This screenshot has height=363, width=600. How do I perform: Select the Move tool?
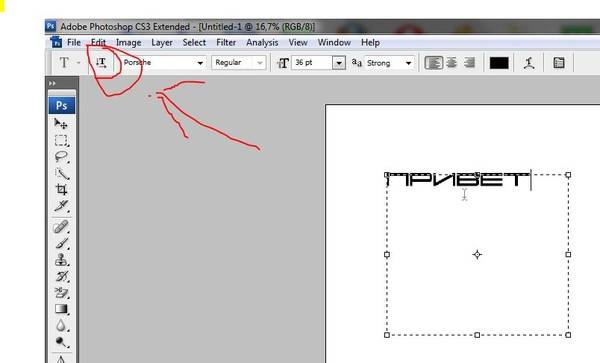(x=61, y=124)
